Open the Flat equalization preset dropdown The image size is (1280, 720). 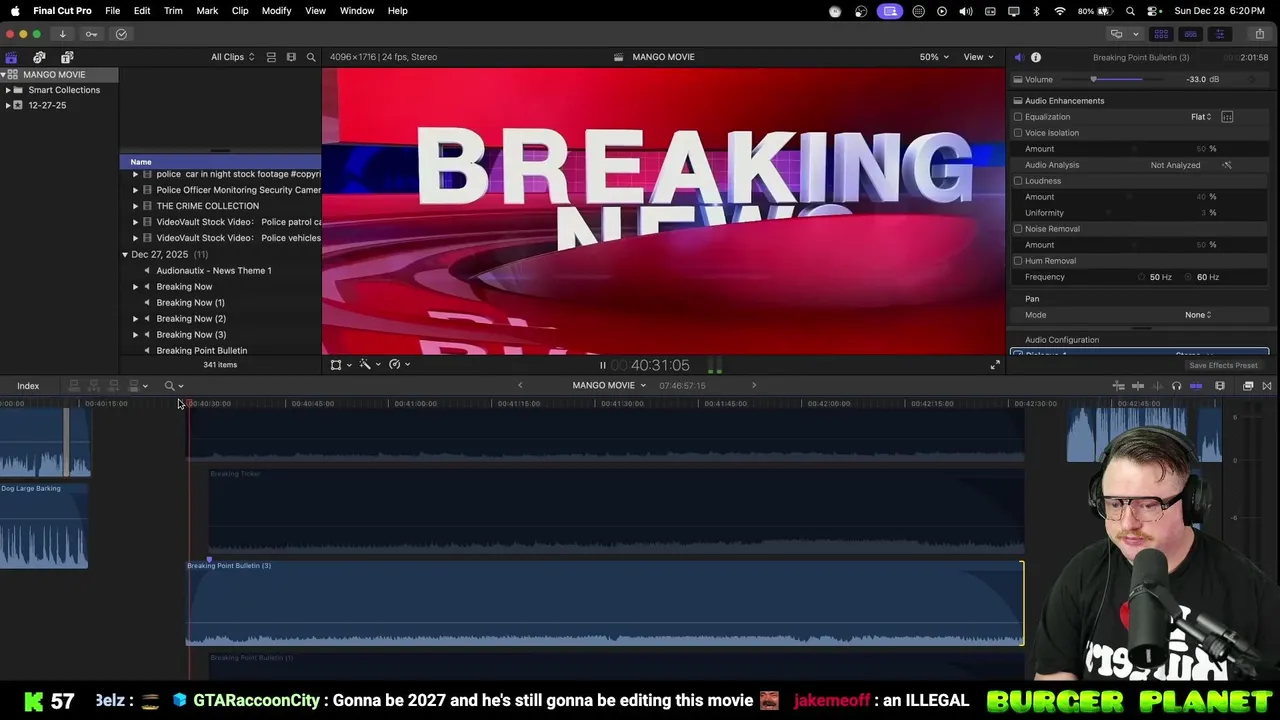click(x=1201, y=117)
